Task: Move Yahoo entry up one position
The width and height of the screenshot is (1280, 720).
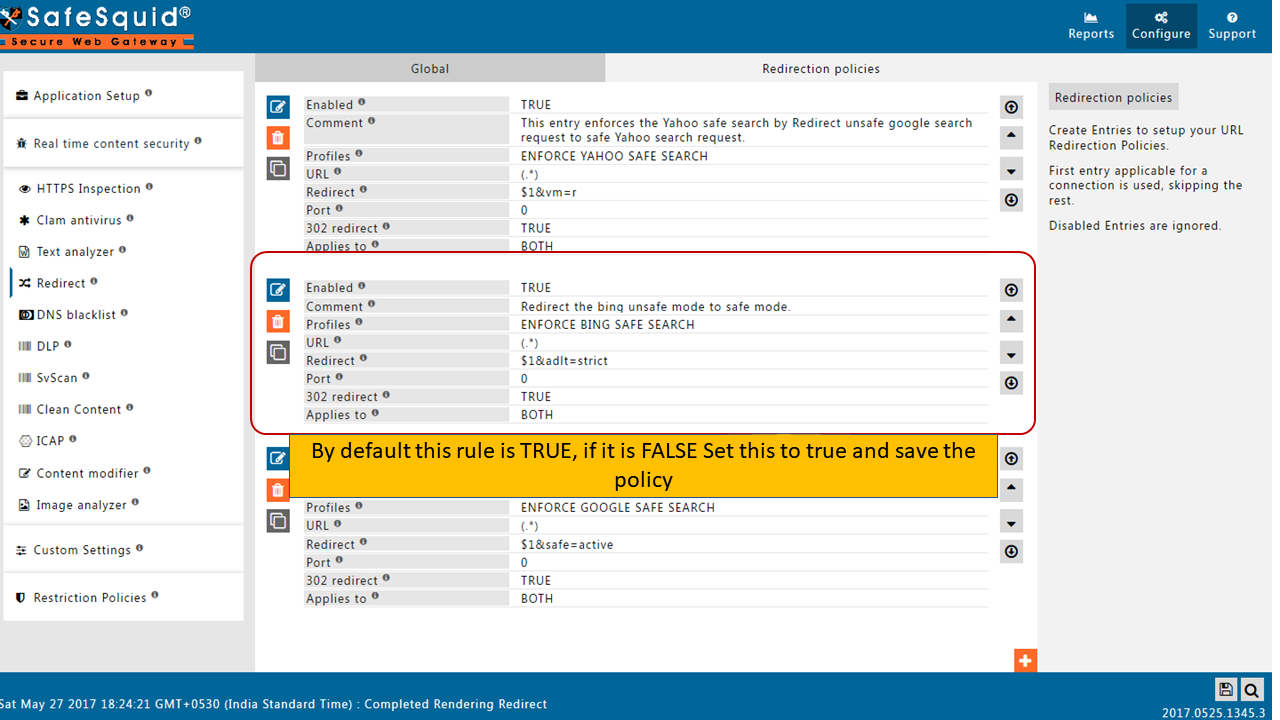Action: click(x=1011, y=137)
